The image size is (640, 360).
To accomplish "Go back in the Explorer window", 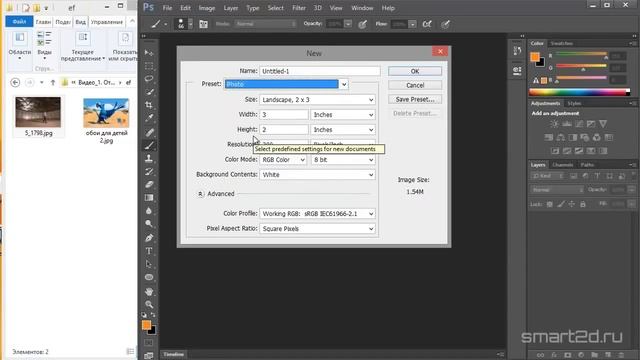I will point(15,82).
